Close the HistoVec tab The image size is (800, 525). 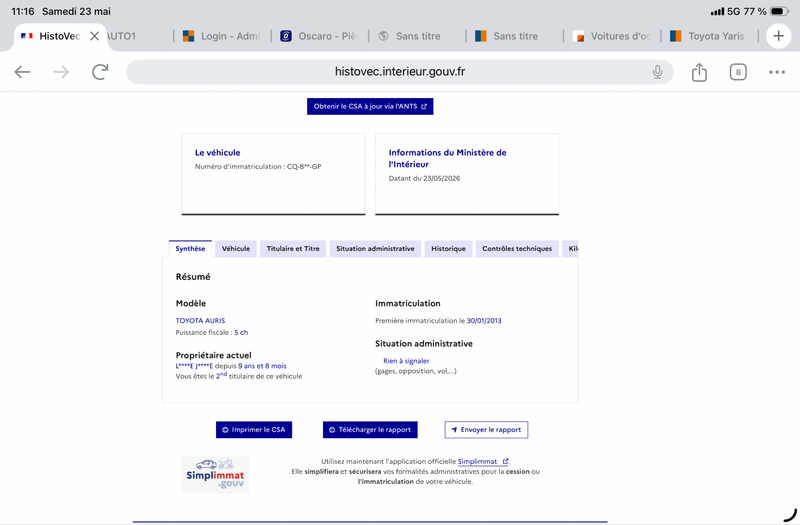94,36
